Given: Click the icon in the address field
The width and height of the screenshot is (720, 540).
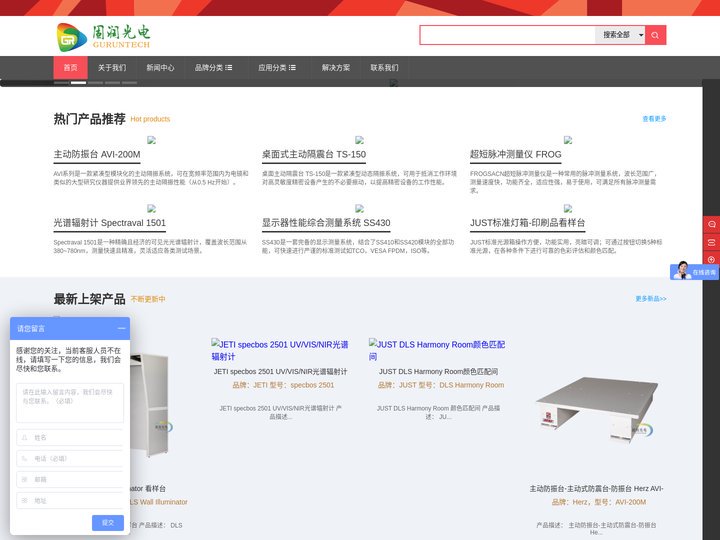Looking at the screenshot, I should [24, 501].
